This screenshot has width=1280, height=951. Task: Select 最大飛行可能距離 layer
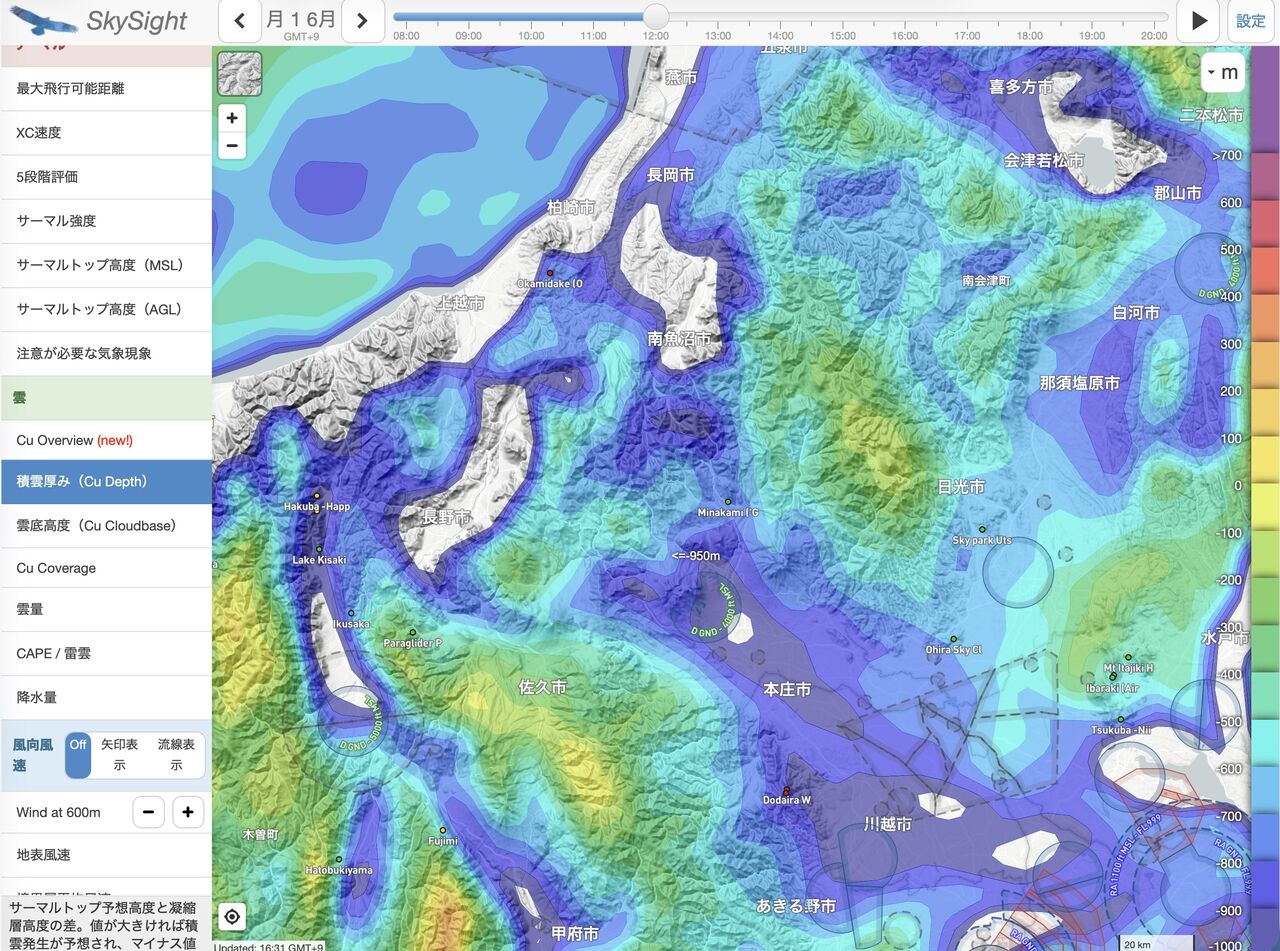point(106,88)
